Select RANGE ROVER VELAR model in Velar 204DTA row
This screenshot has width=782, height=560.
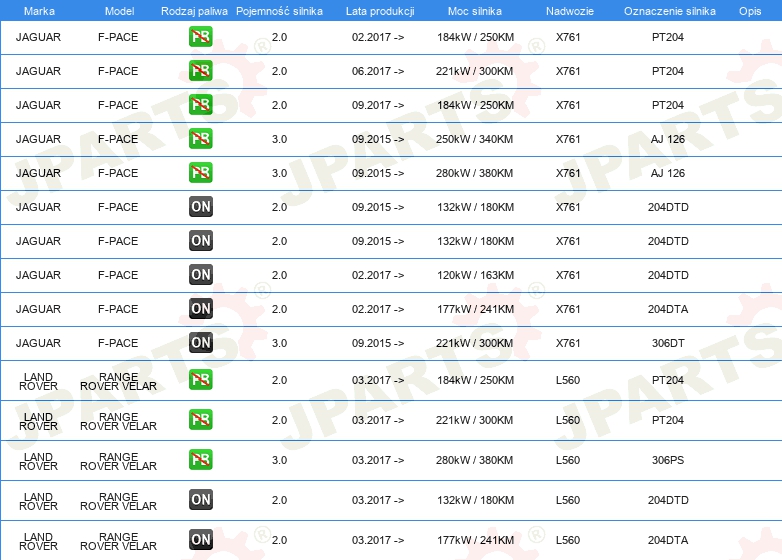coord(119,542)
